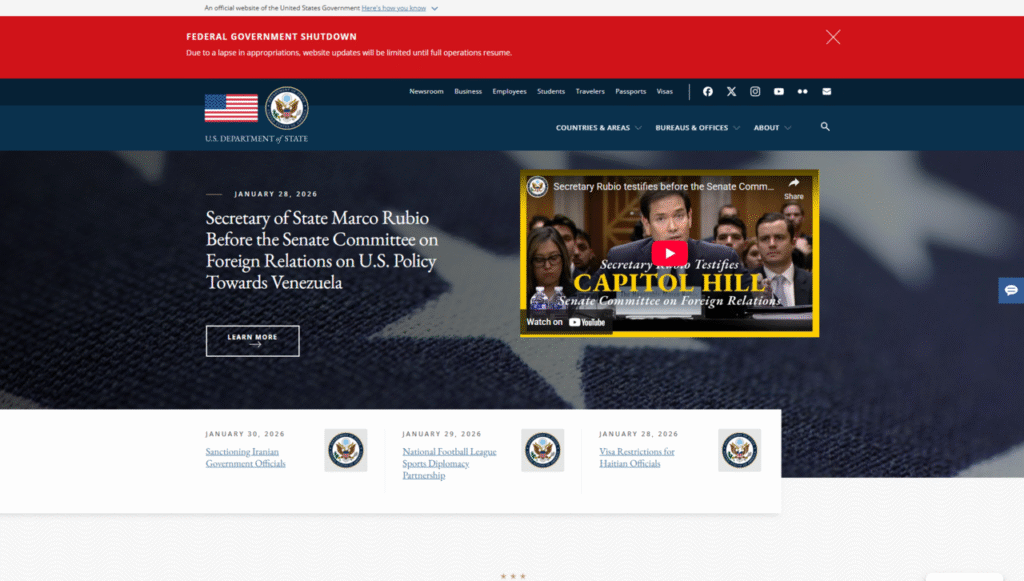Play the Secretary Rubio testimony video
This screenshot has height=581, width=1024.
(x=669, y=253)
